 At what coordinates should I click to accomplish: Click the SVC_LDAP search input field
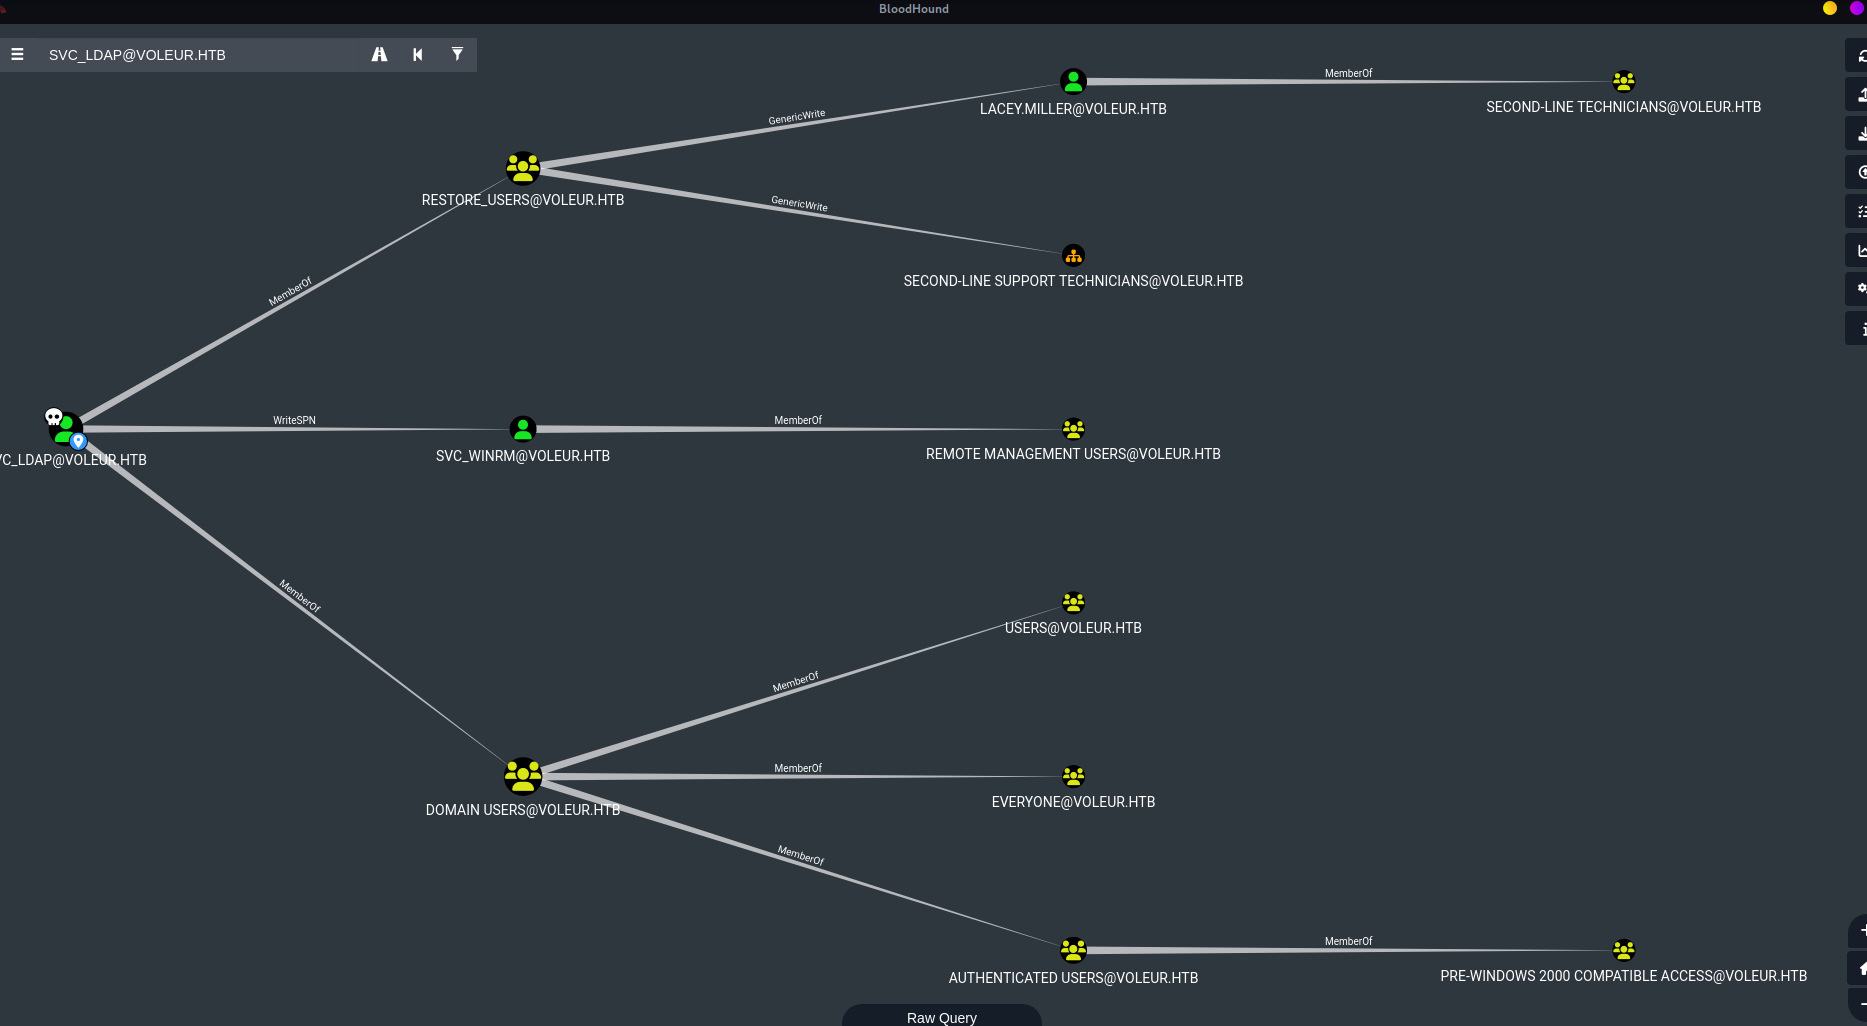pyautogui.click(x=200, y=55)
